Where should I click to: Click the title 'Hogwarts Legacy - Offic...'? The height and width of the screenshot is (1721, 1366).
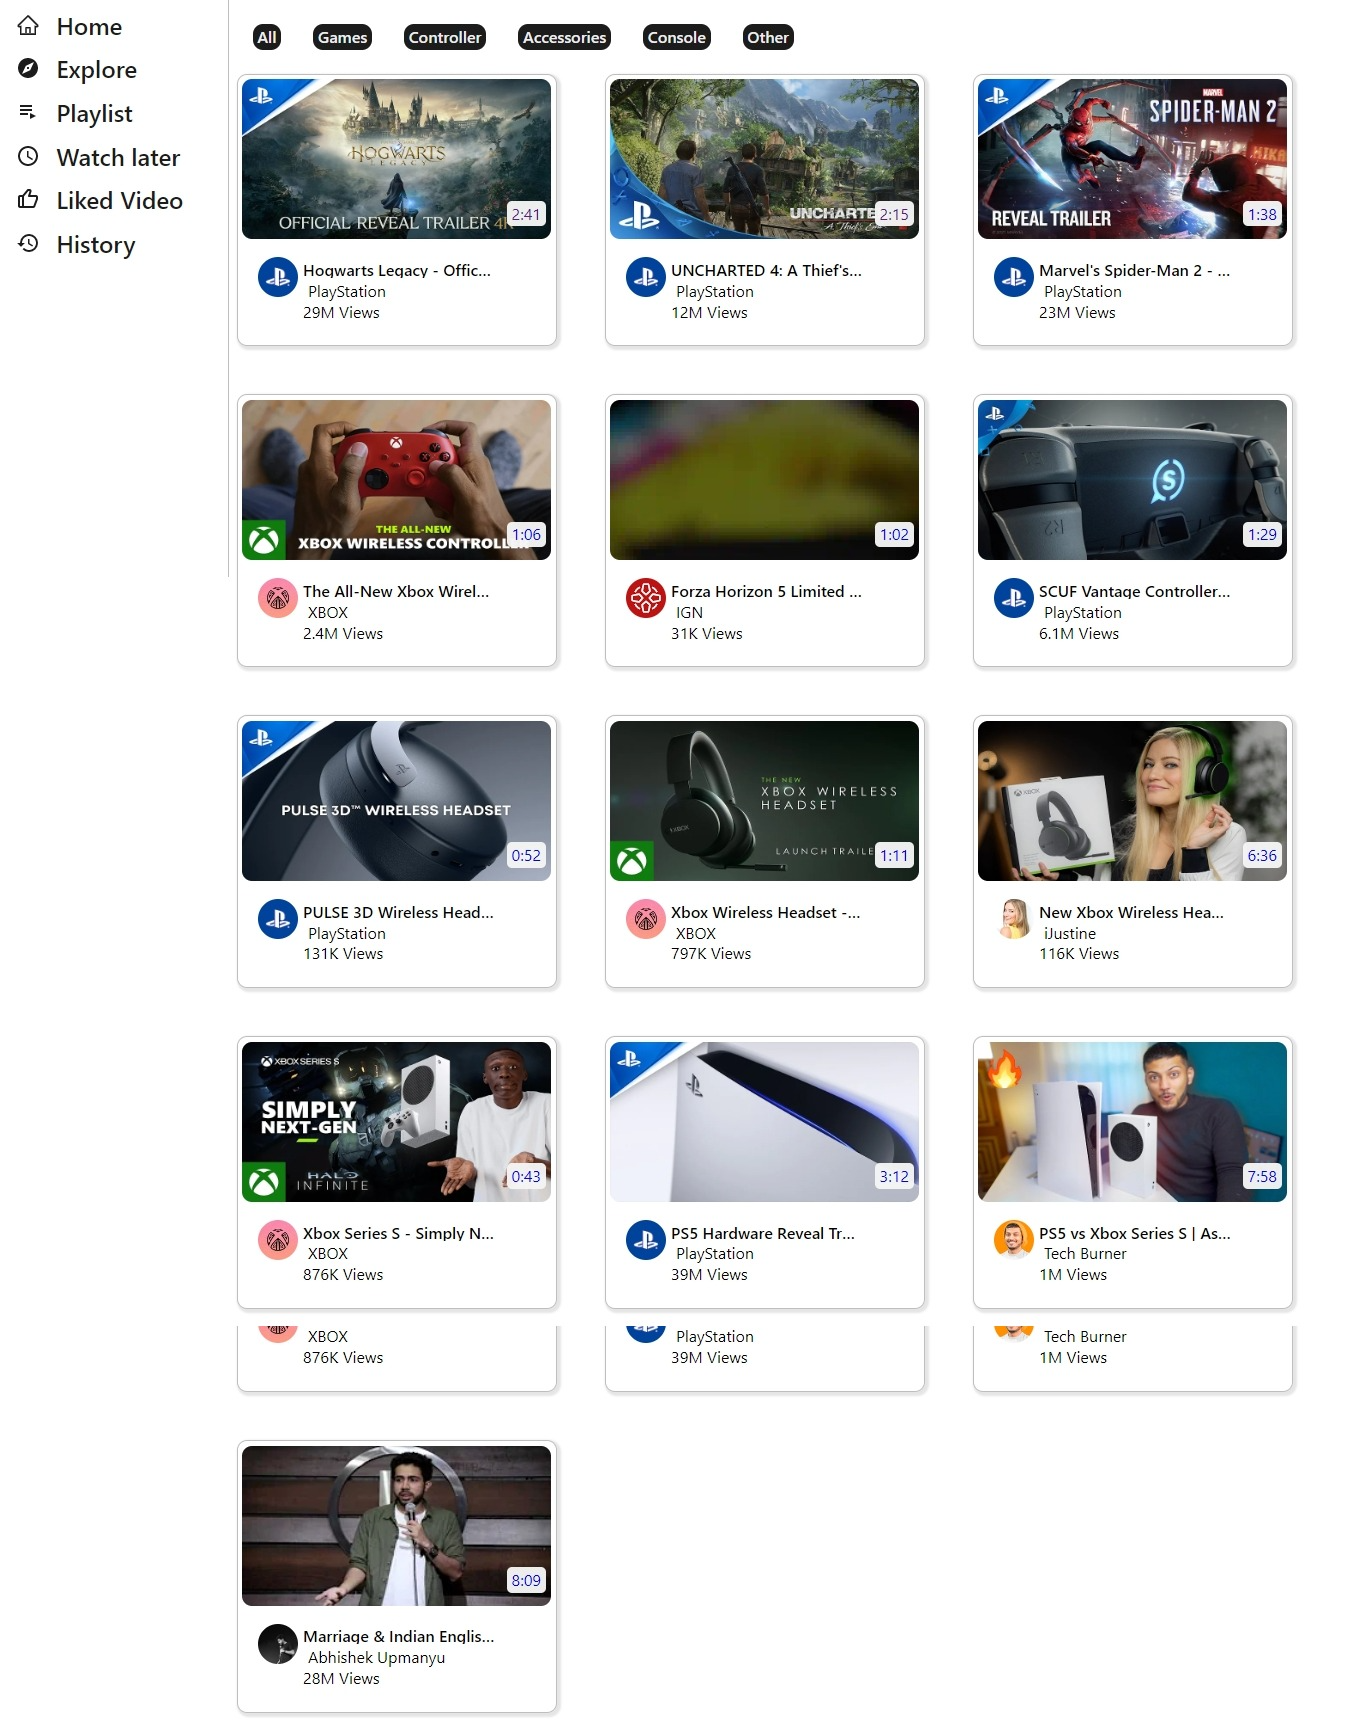pos(397,270)
